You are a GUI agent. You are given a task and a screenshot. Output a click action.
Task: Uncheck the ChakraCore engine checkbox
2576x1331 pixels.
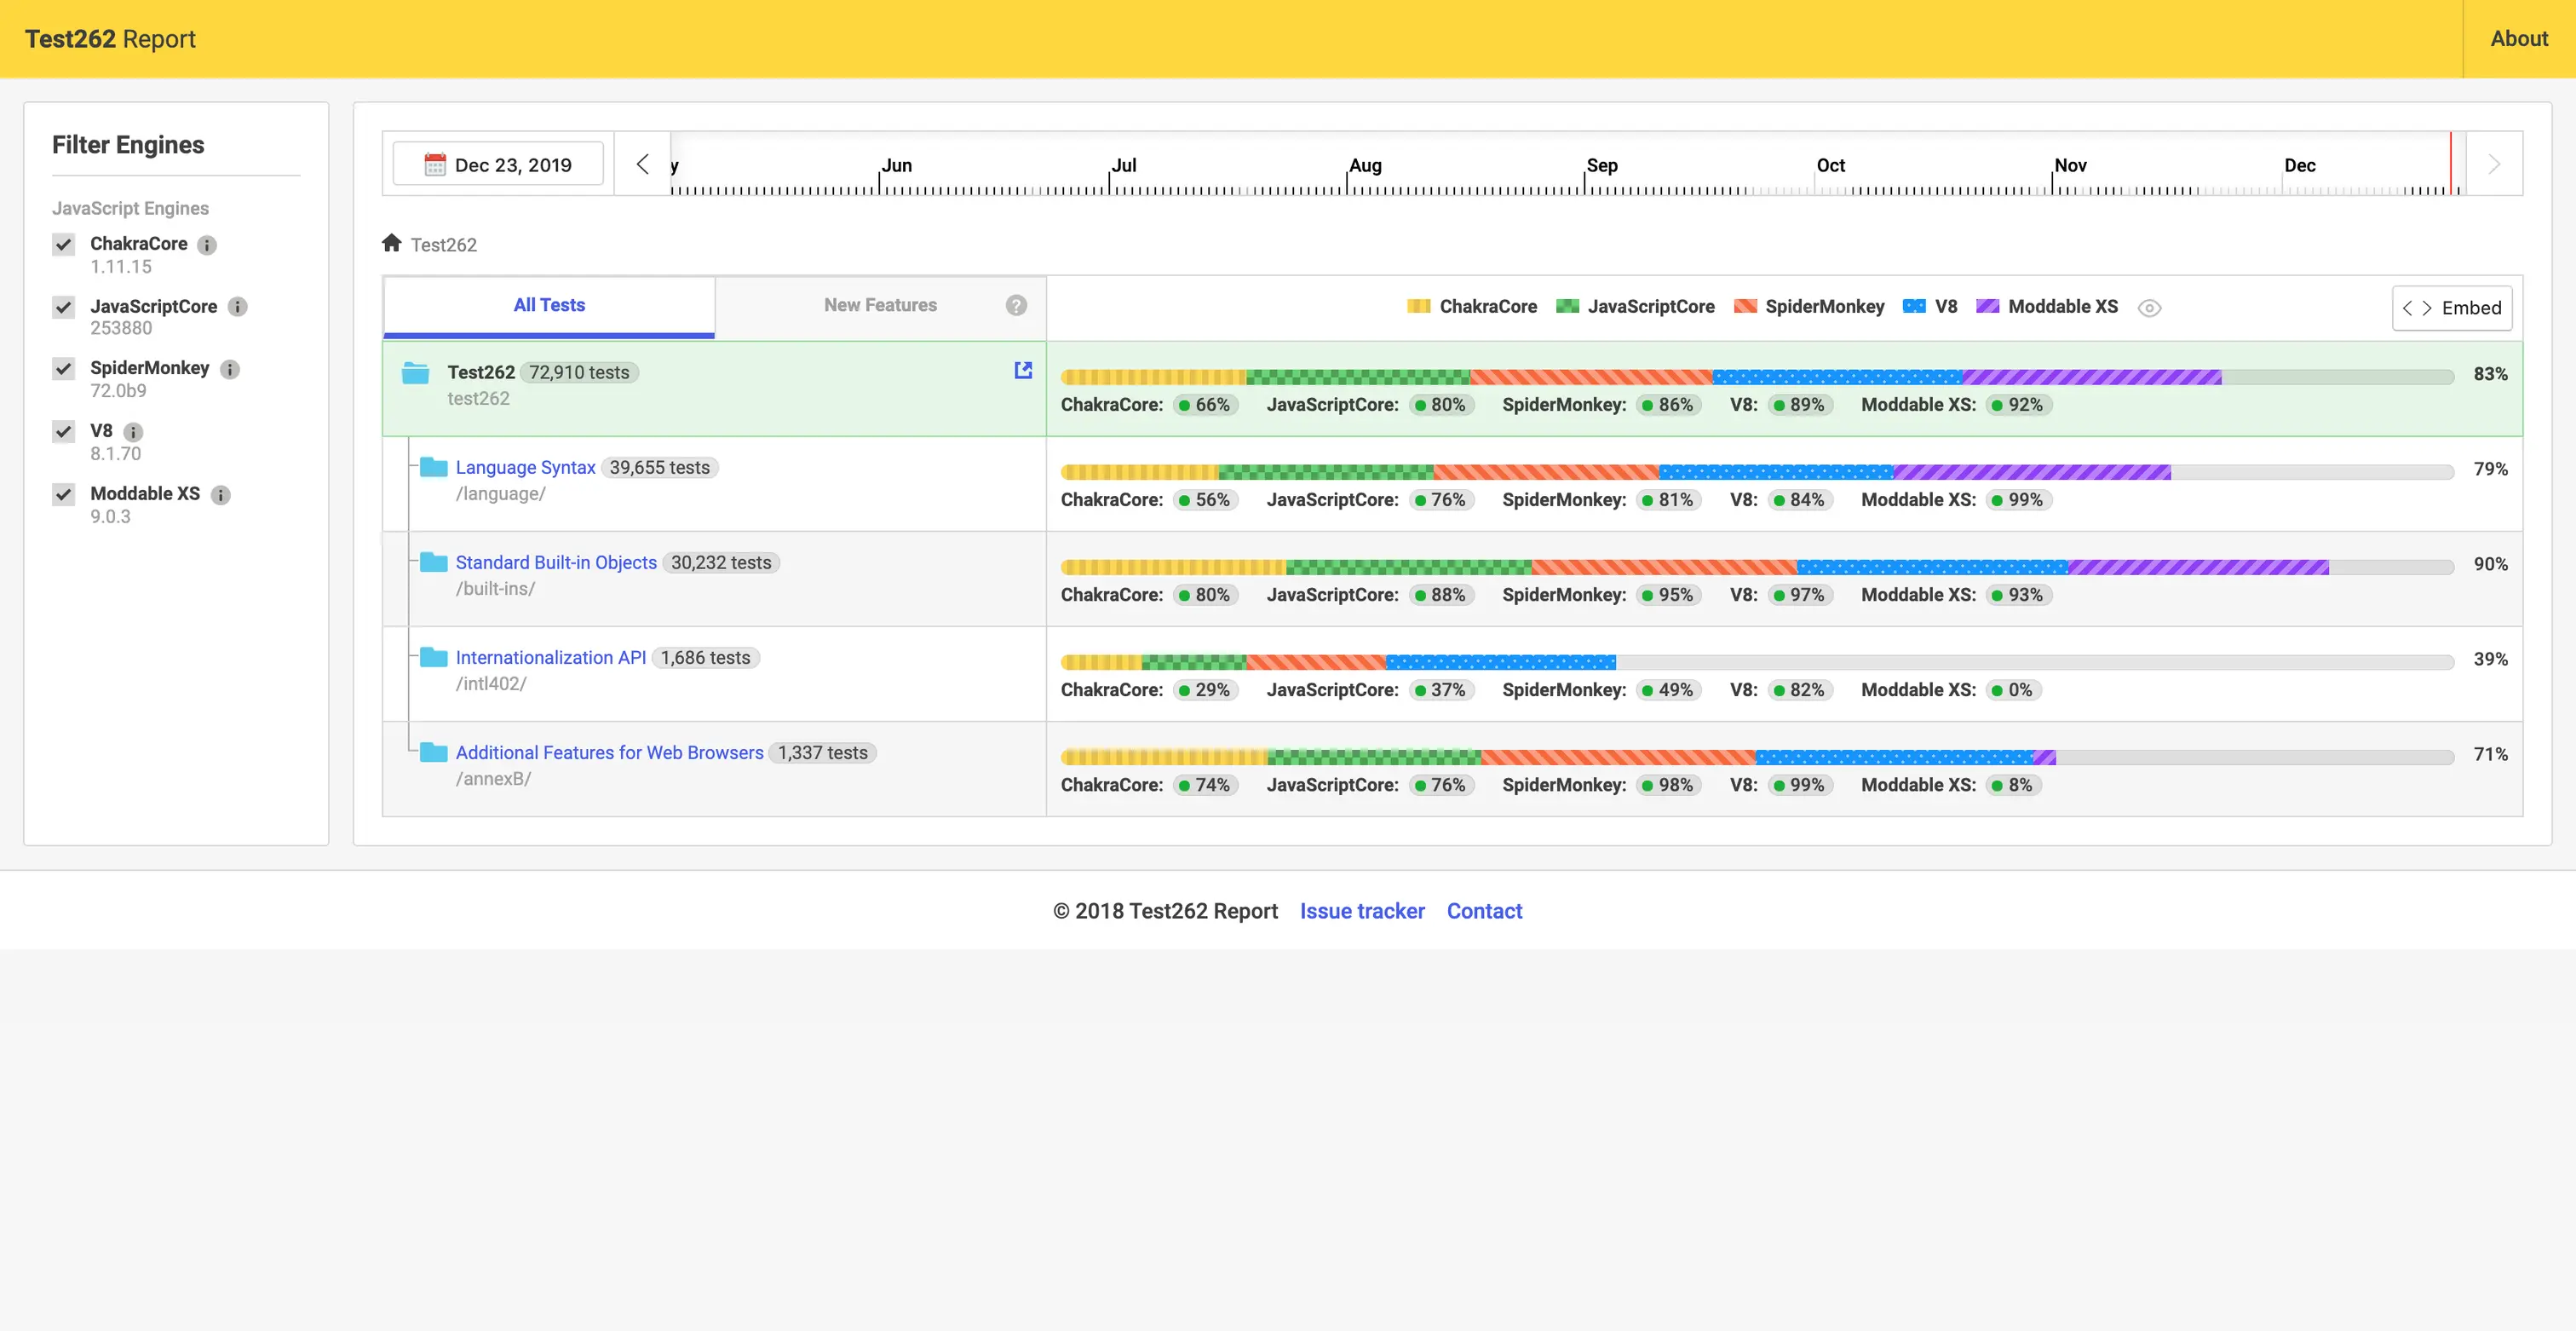[x=64, y=245]
